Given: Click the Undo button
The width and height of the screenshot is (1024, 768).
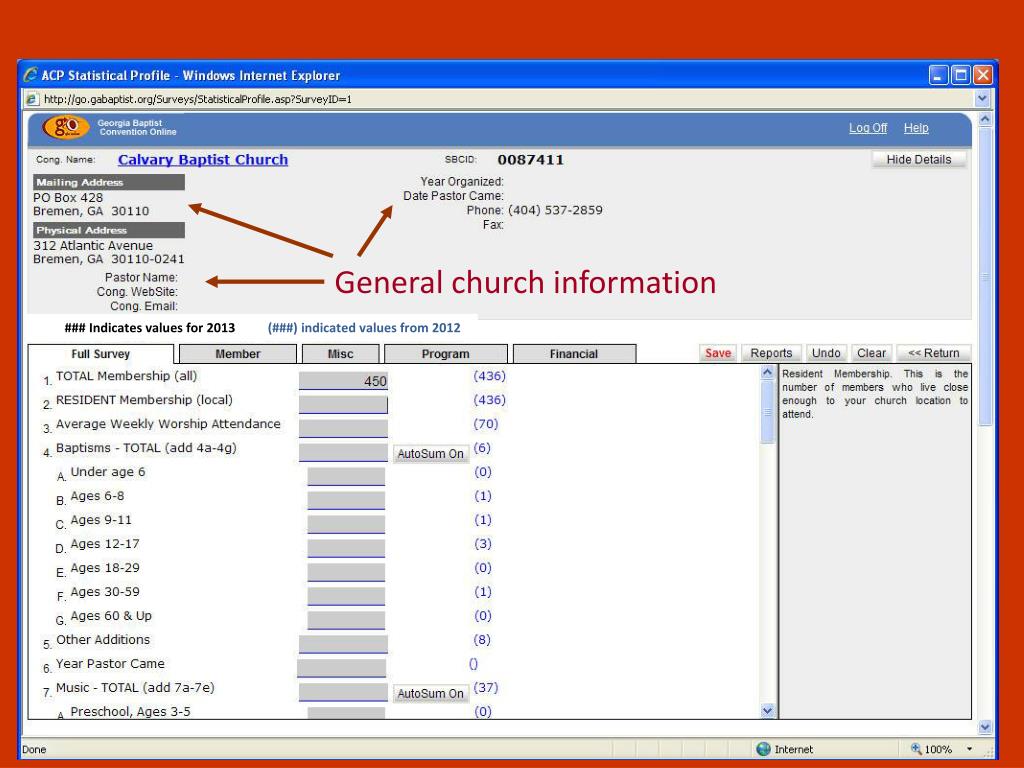Looking at the screenshot, I should coord(825,353).
